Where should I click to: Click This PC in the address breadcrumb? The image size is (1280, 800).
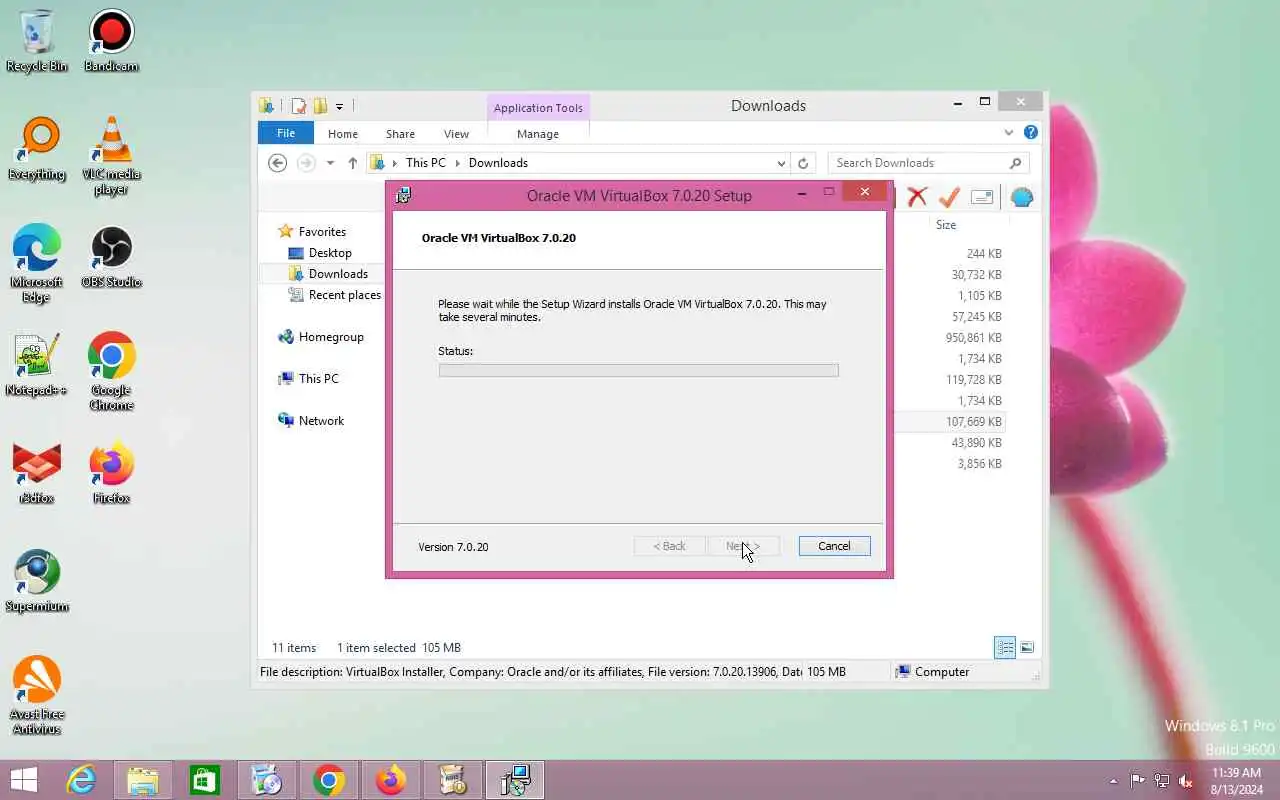point(426,163)
